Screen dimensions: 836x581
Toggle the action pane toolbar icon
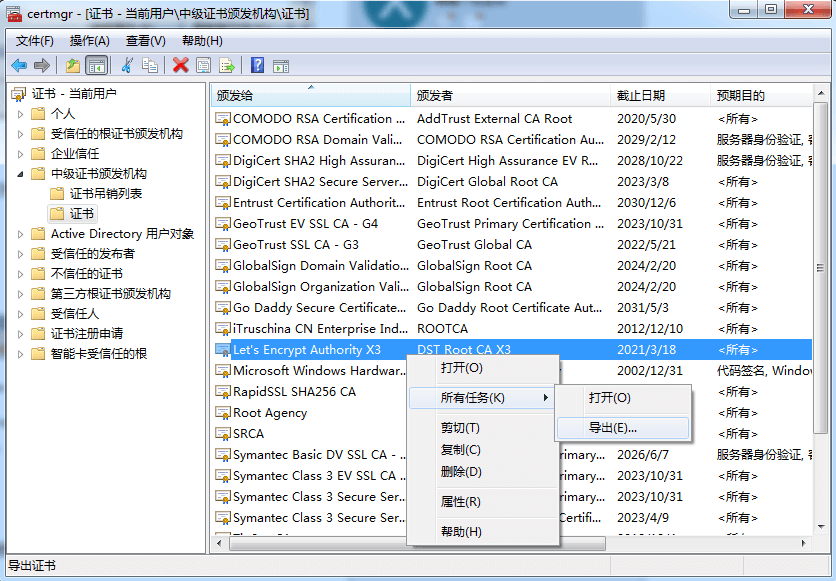tap(281, 66)
